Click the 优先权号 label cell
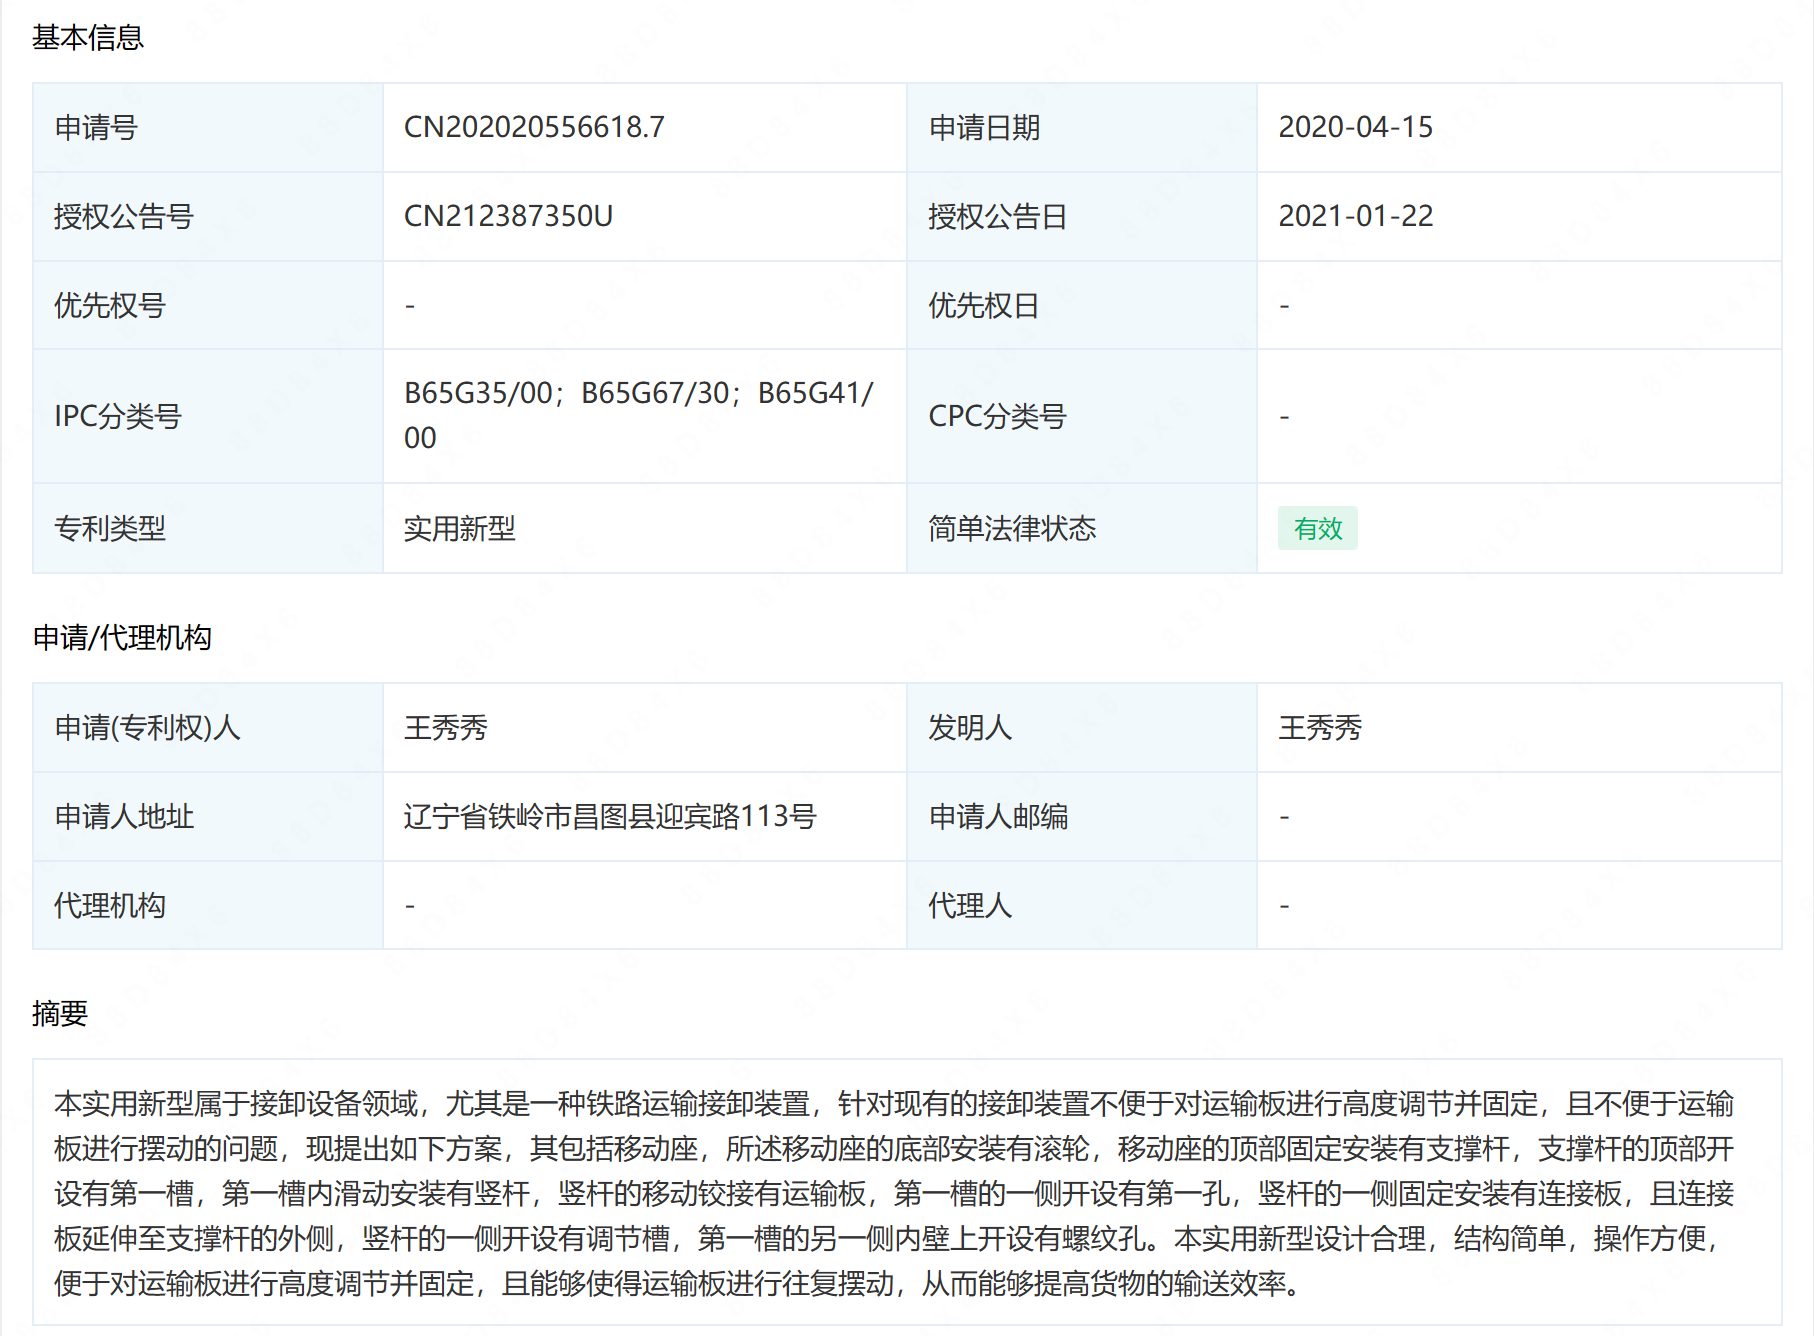The image size is (1814, 1336). pyautogui.click(x=208, y=305)
